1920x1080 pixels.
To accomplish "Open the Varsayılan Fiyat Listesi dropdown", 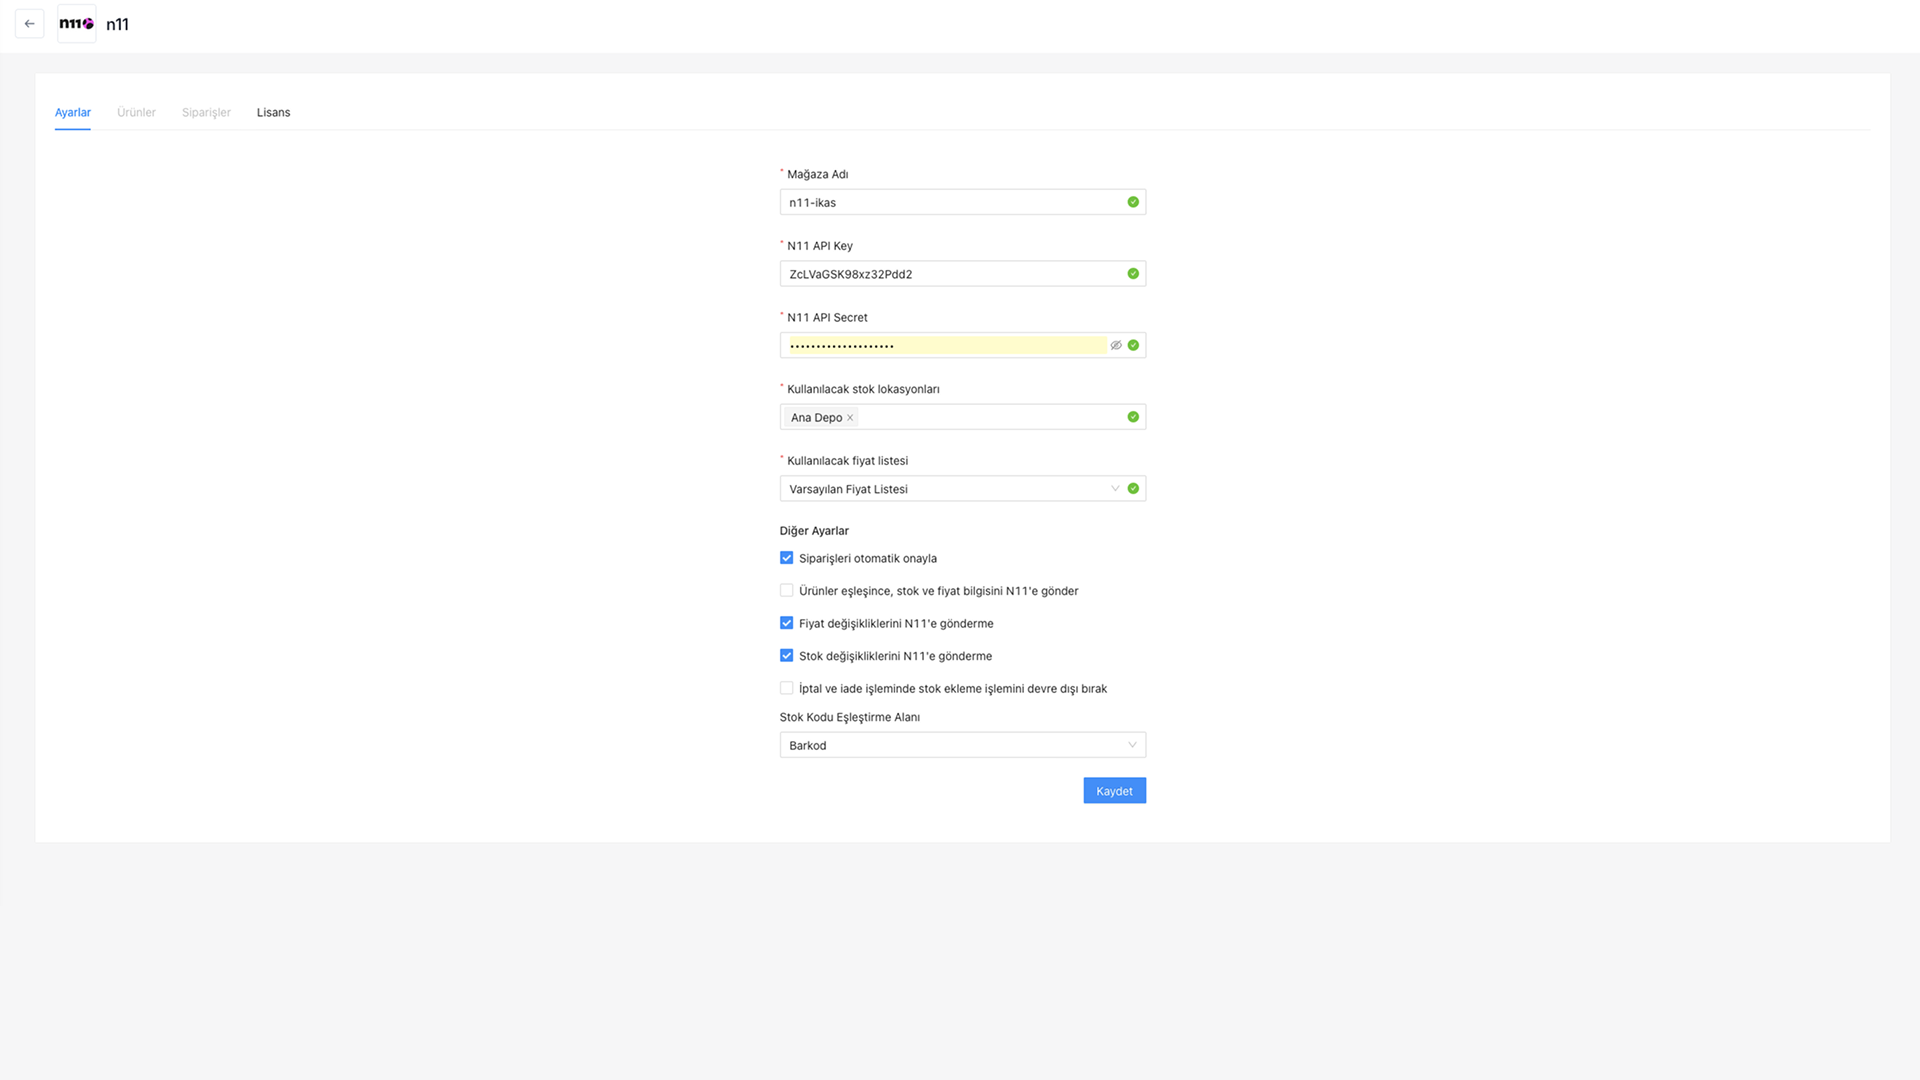I will pyautogui.click(x=963, y=489).
